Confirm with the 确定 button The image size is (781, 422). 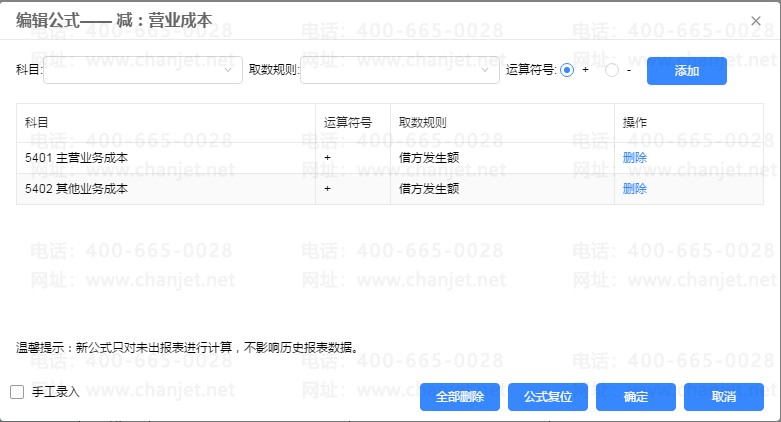coord(636,397)
